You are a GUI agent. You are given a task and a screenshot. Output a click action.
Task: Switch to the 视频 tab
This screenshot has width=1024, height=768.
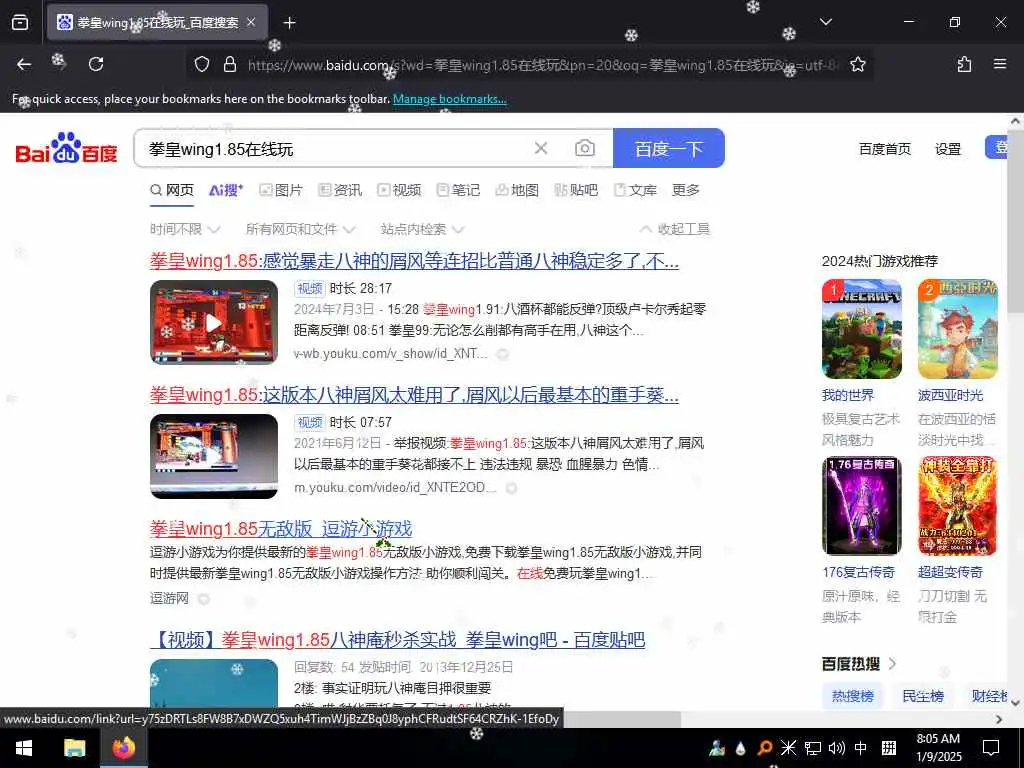(400, 190)
